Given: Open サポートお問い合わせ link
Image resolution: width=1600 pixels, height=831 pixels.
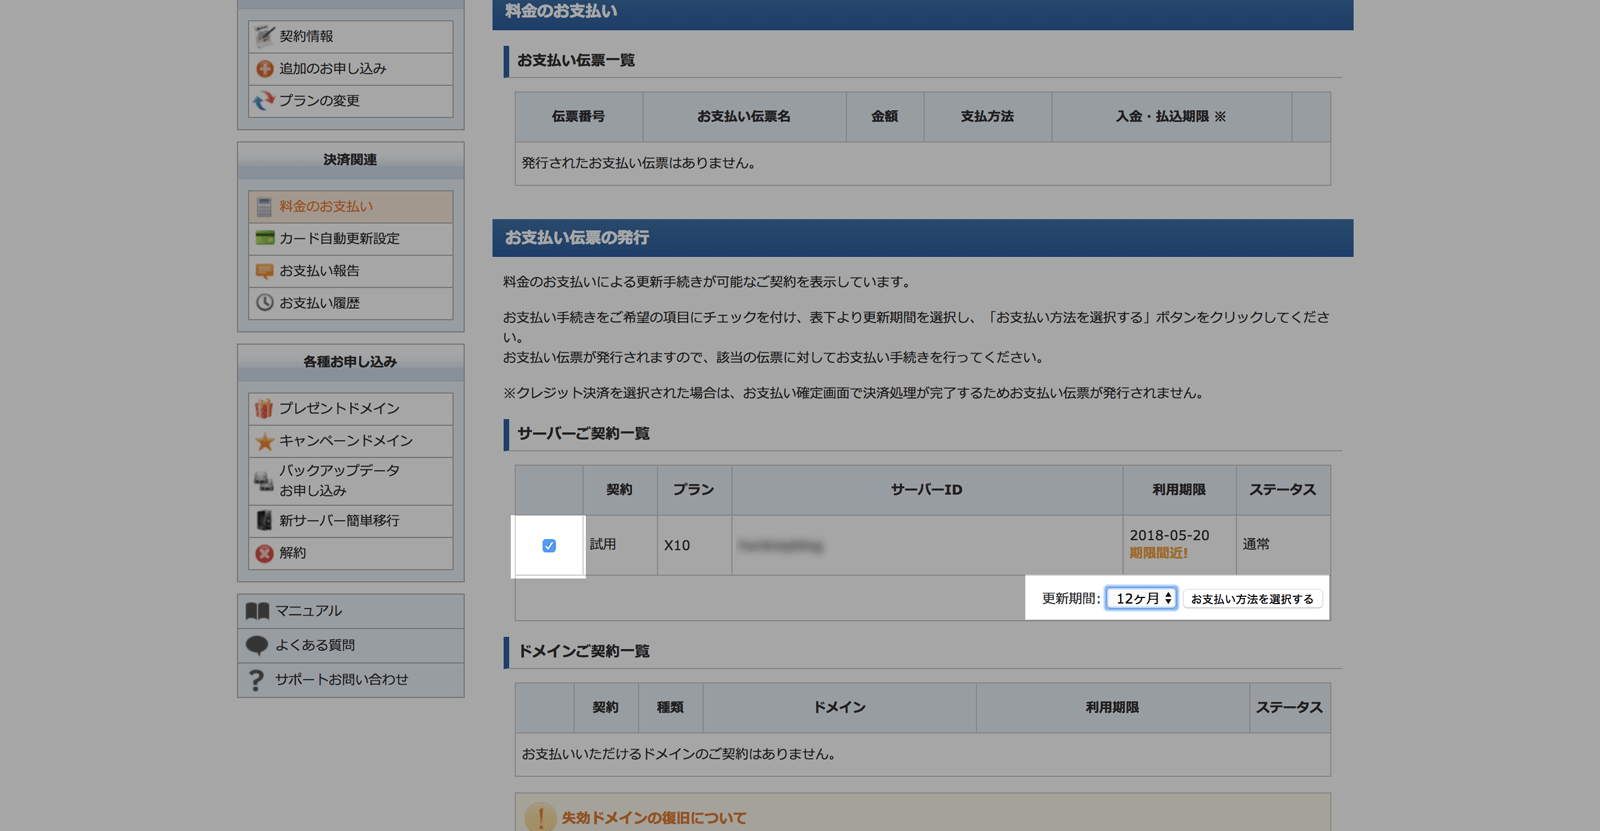Looking at the screenshot, I should [351, 680].
